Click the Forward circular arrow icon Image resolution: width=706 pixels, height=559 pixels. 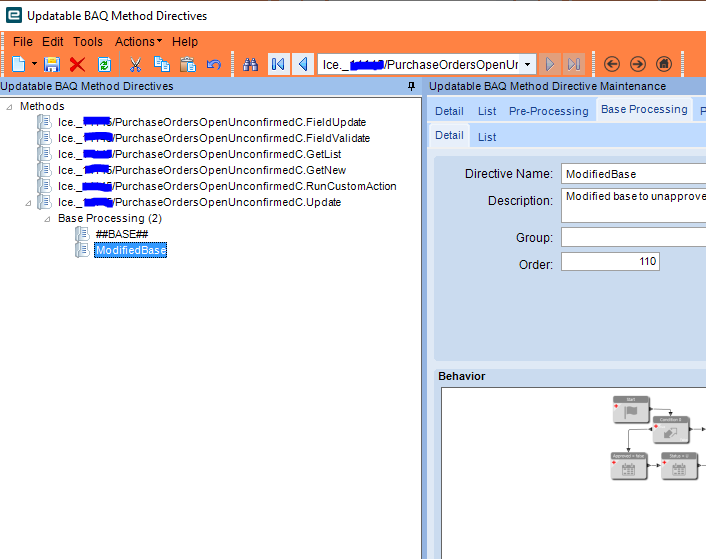point(638,64)
